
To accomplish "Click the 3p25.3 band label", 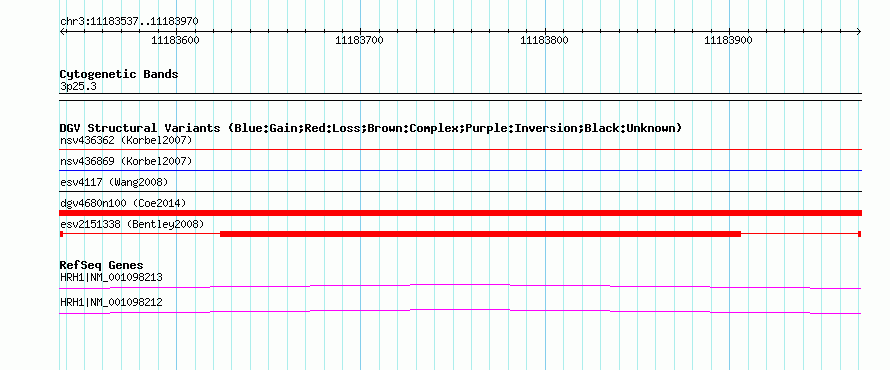I will coord(78,87).
